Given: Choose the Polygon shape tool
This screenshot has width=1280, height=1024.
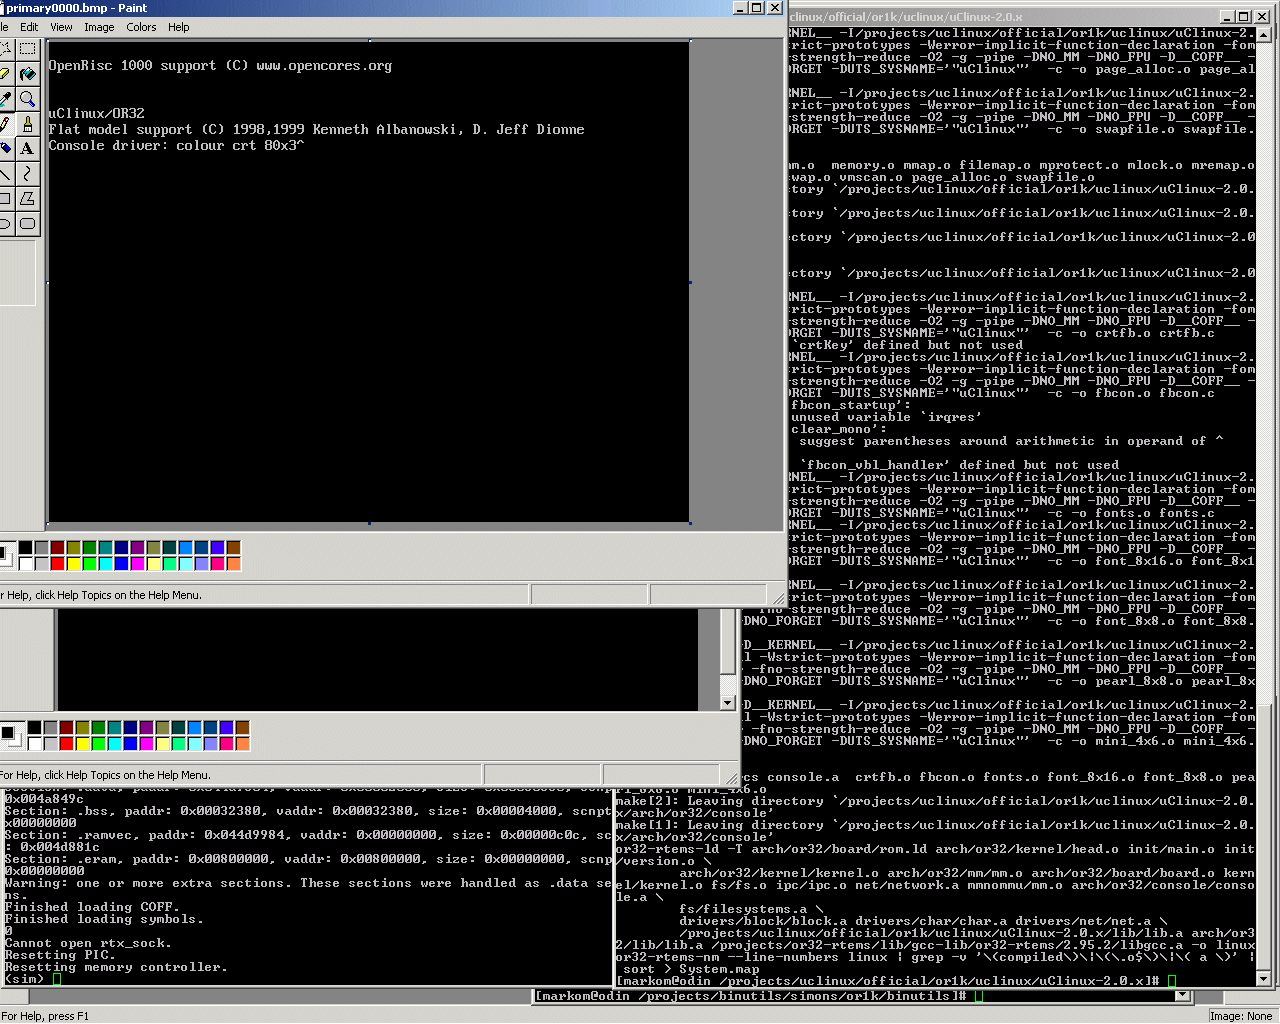Looking at the screenshot, I should 27,199.
